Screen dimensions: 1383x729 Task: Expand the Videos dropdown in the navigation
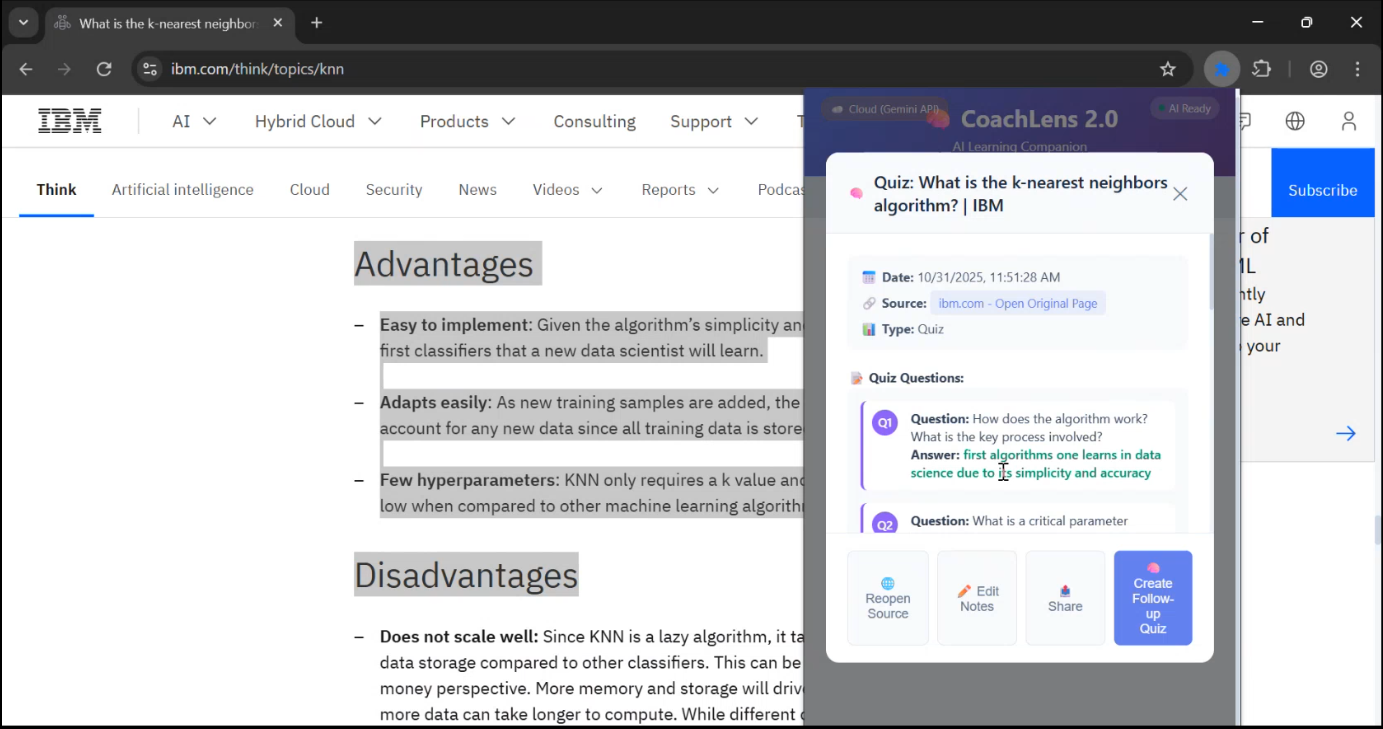click(567, 189)
